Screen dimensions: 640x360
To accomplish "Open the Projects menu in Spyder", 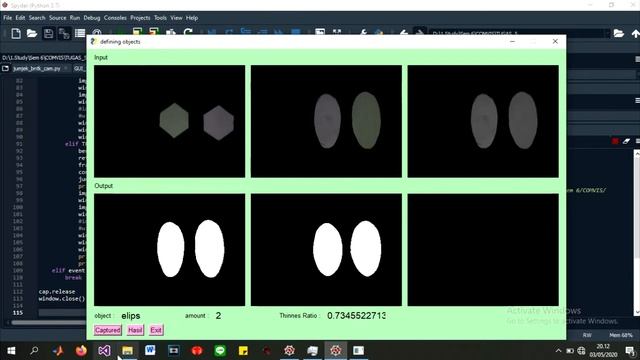I will click(140, 18).
